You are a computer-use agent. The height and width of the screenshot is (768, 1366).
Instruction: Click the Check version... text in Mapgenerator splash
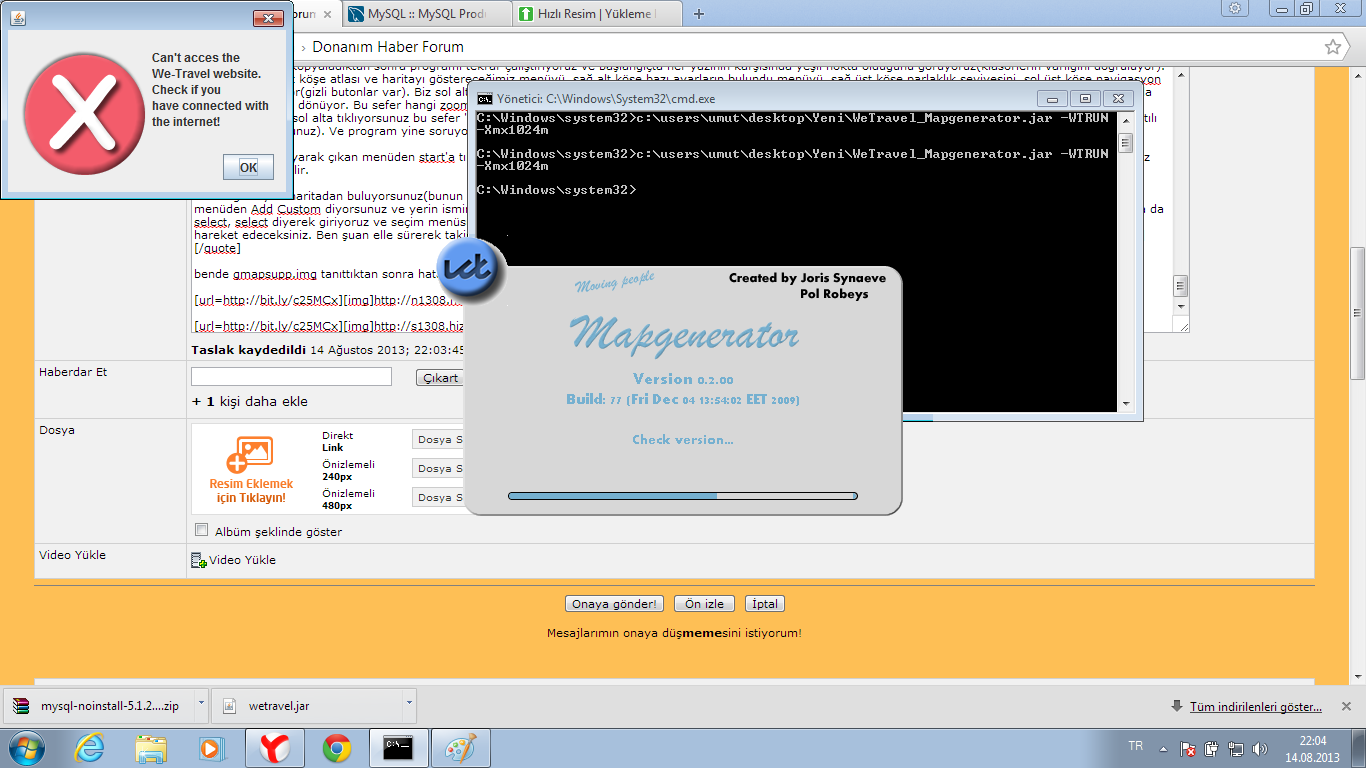click(x=683, y=440)
